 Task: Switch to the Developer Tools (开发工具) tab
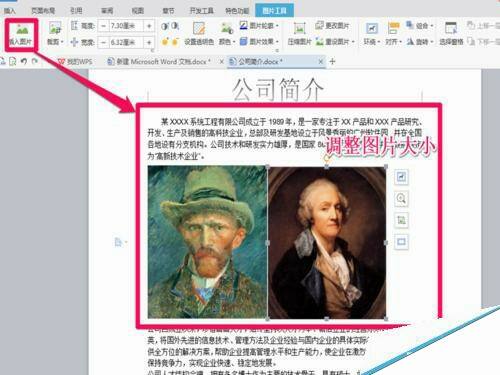click(x=201, y=11)
